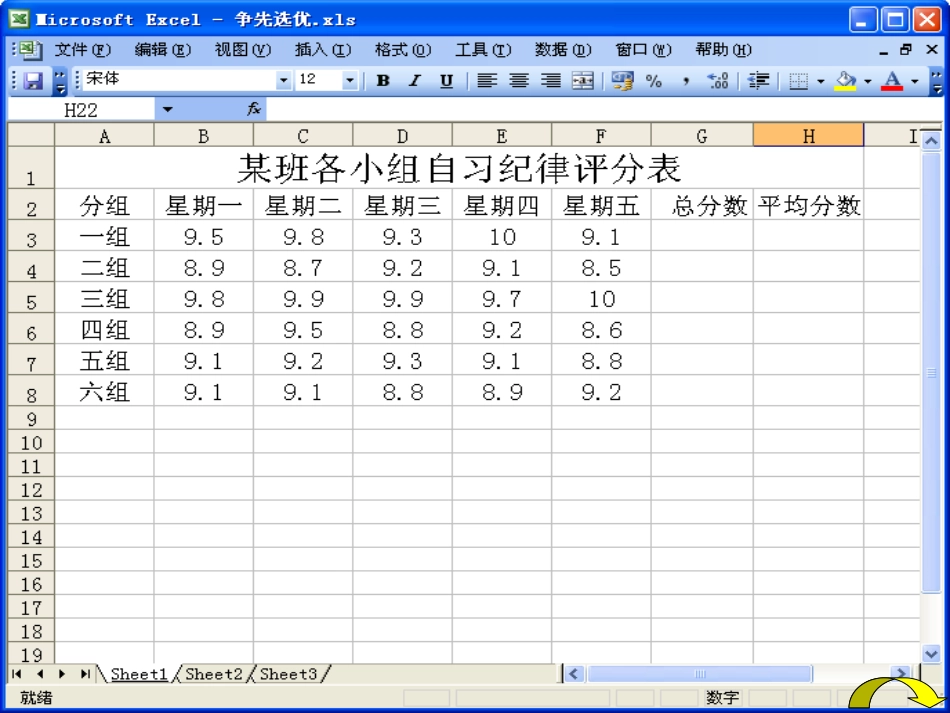Close workbook with menu bar X
This screenshot has height=713, width=950.
(932, 50)
